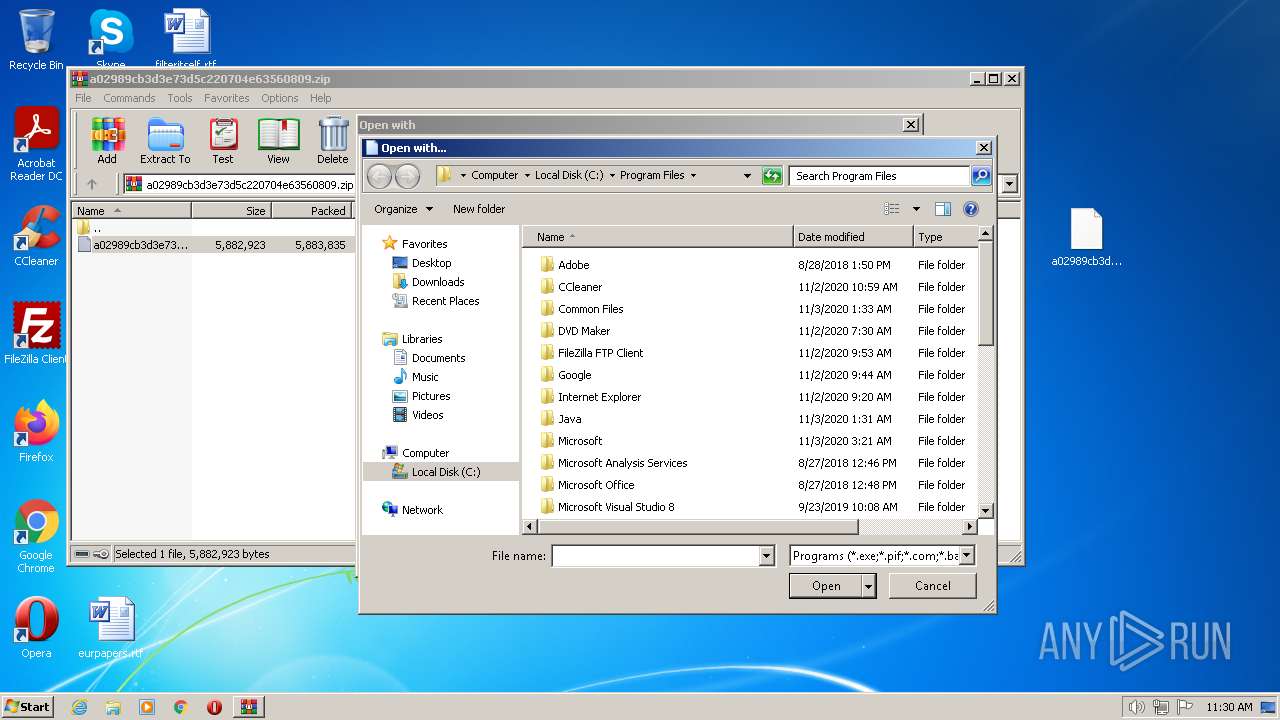
Task: Open Acrobat Reader DC desktop icon
Action: pos(37,145)
